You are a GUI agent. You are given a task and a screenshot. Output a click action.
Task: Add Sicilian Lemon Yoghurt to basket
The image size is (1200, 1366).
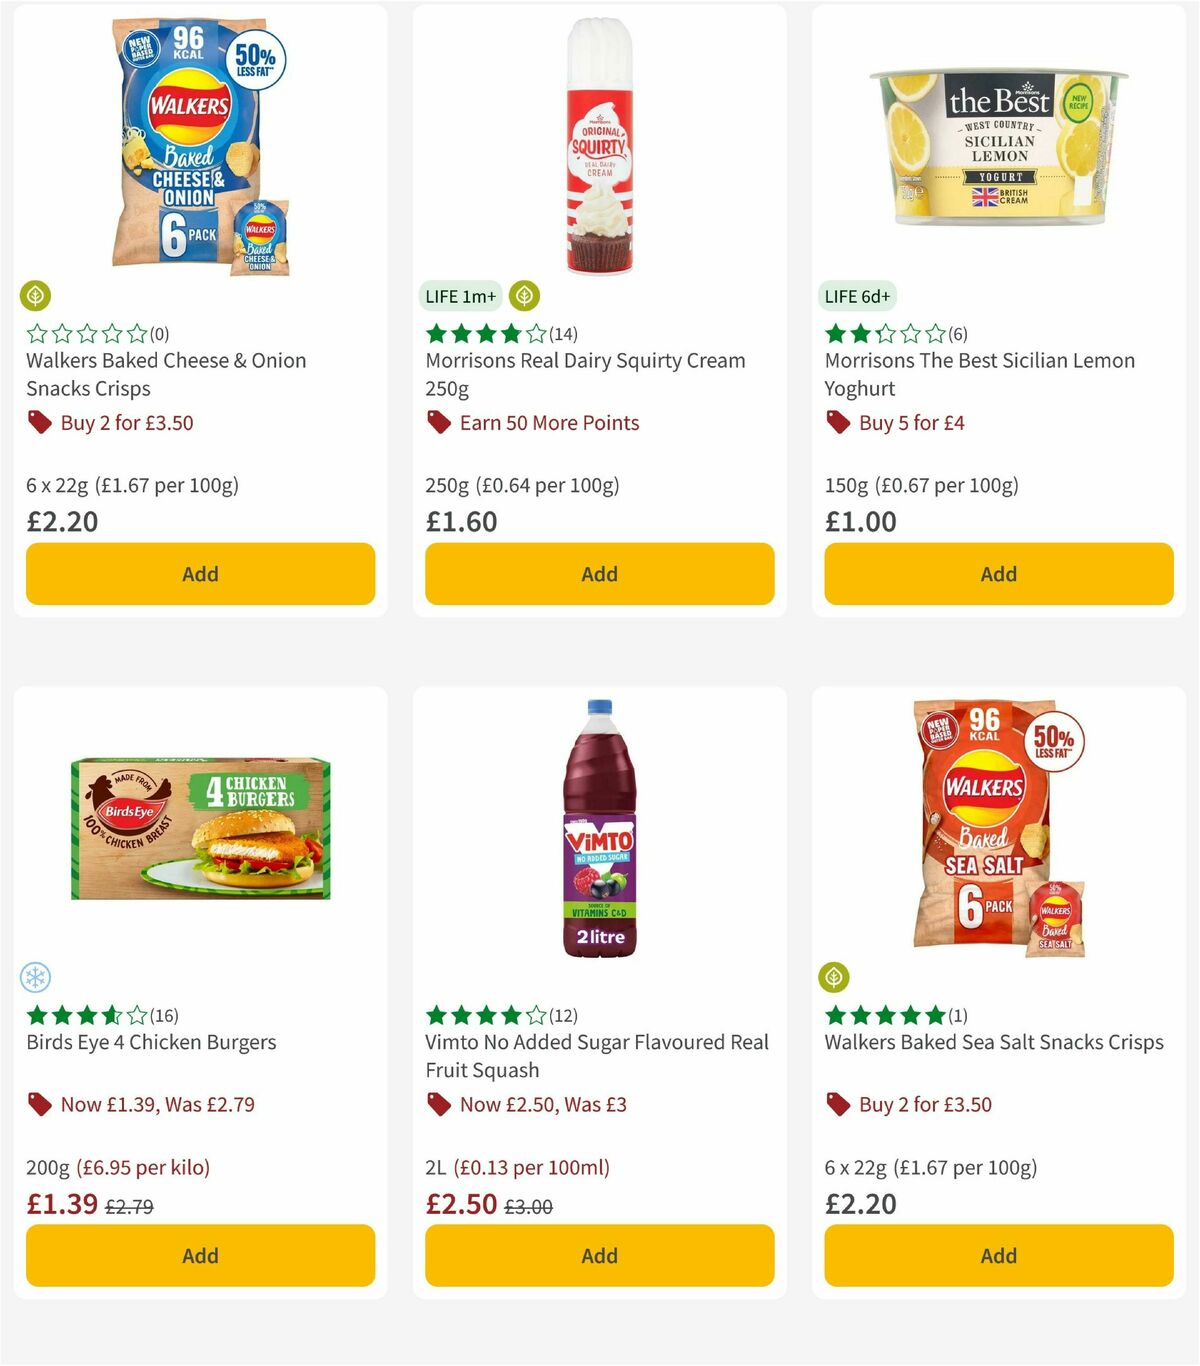[x=998, y=574]
